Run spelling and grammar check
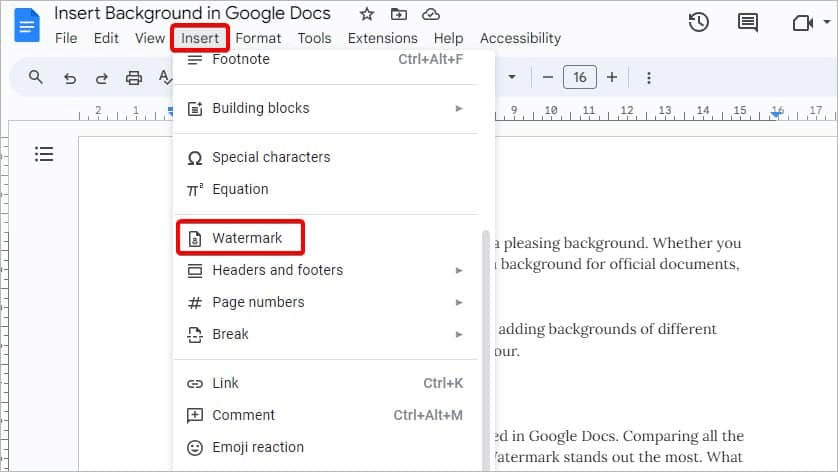This screenshot has width=838, height=472. pos(165,78)
